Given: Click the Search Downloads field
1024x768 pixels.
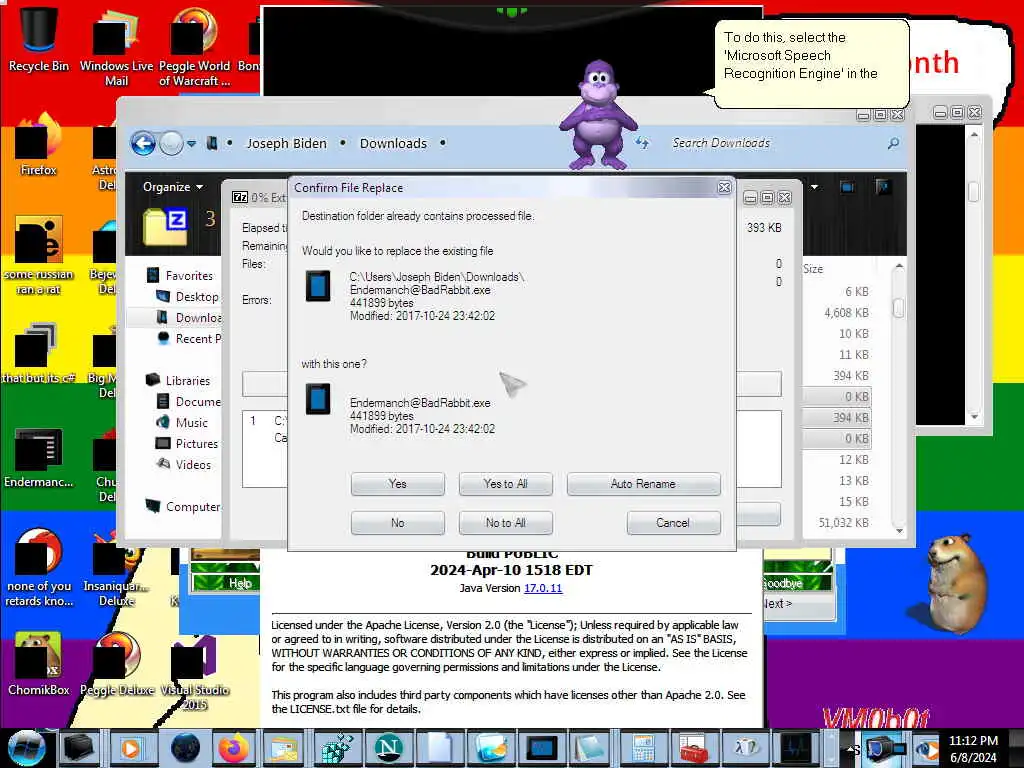Looking at the screenshot, I should click(x=777, y=143).
